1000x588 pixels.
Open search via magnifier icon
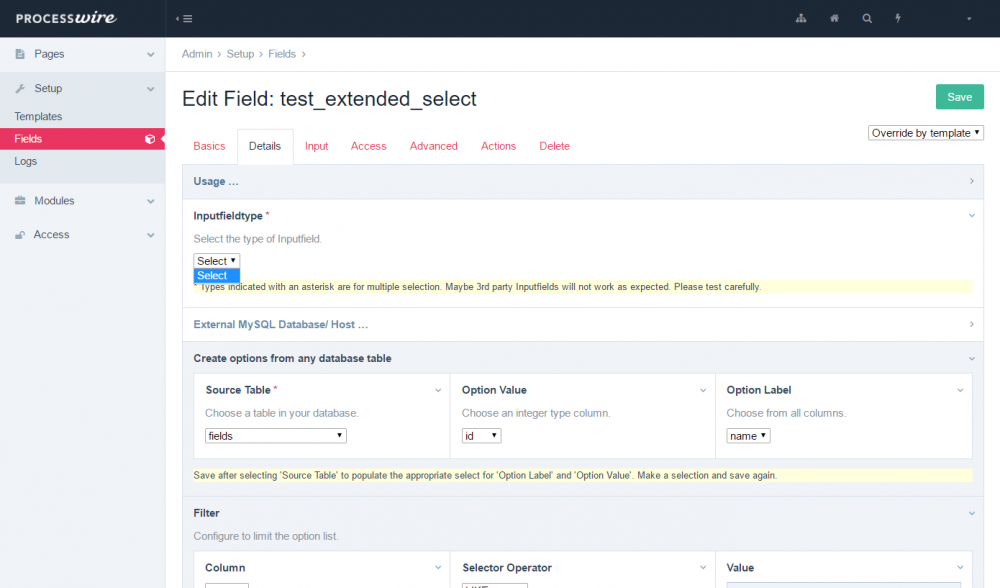click(x=867, y=19)
